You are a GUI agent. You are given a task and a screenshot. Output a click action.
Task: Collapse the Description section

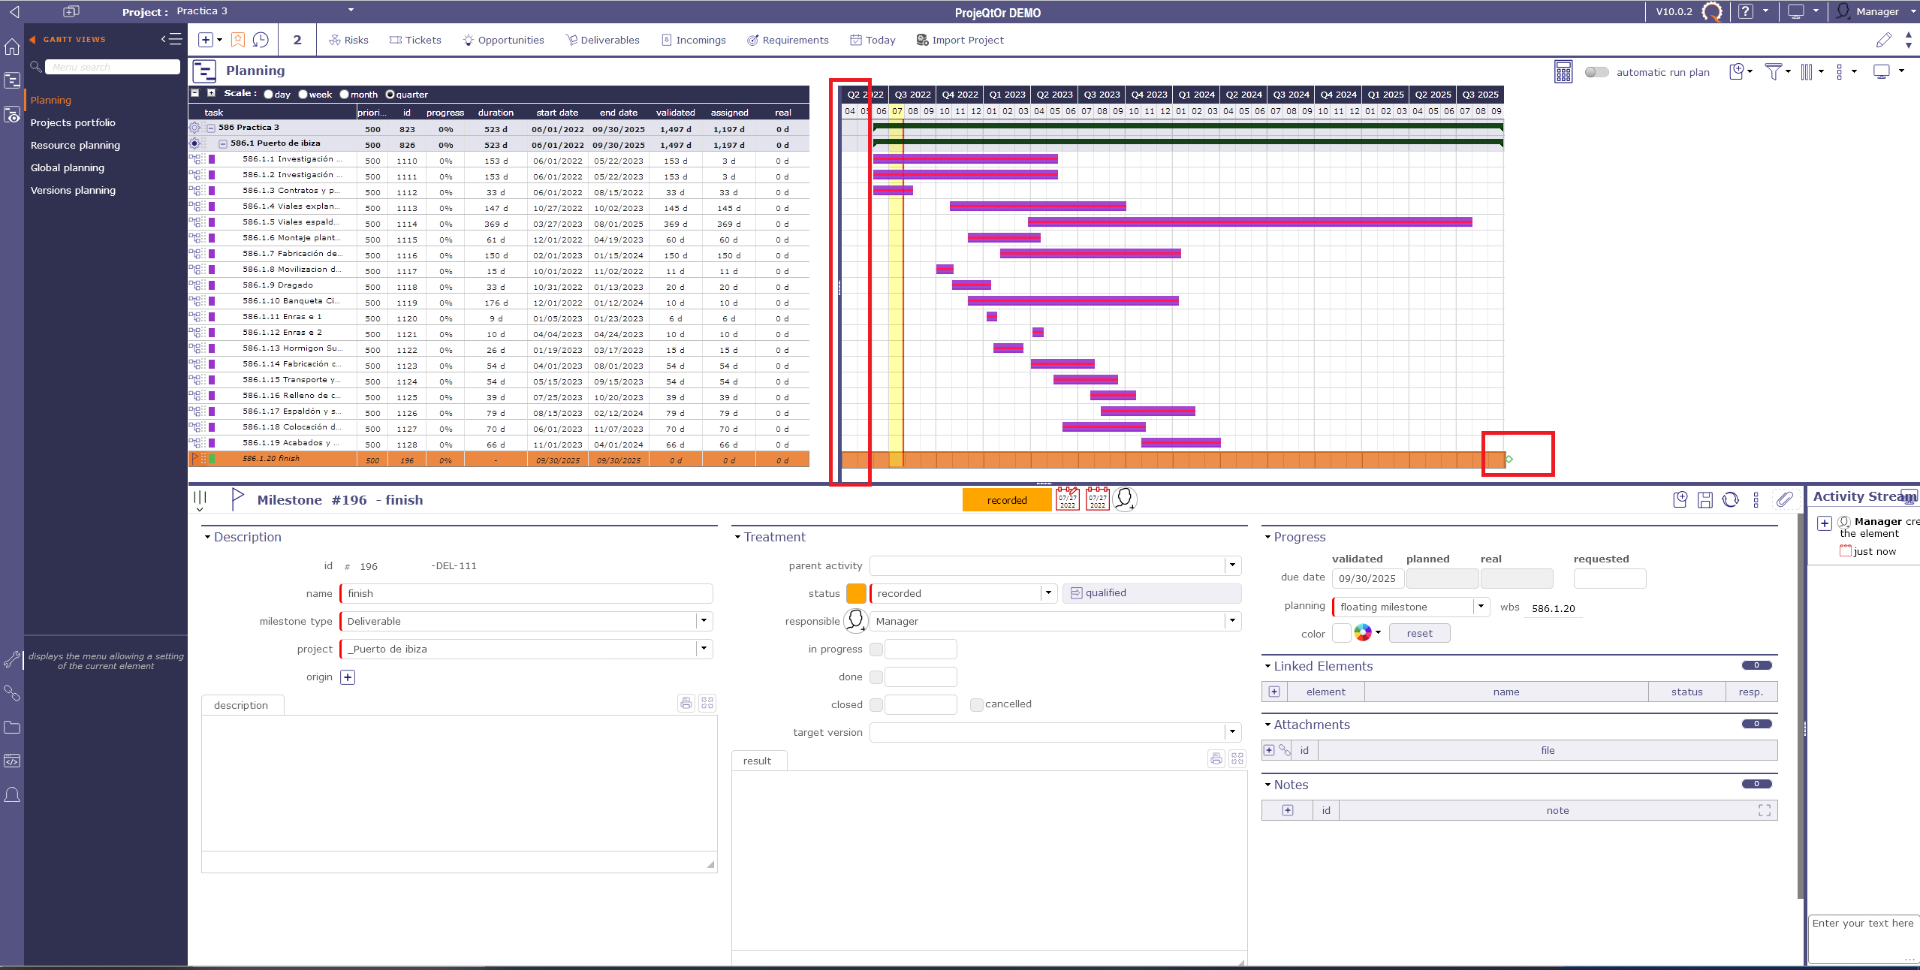tap(208, 537)
